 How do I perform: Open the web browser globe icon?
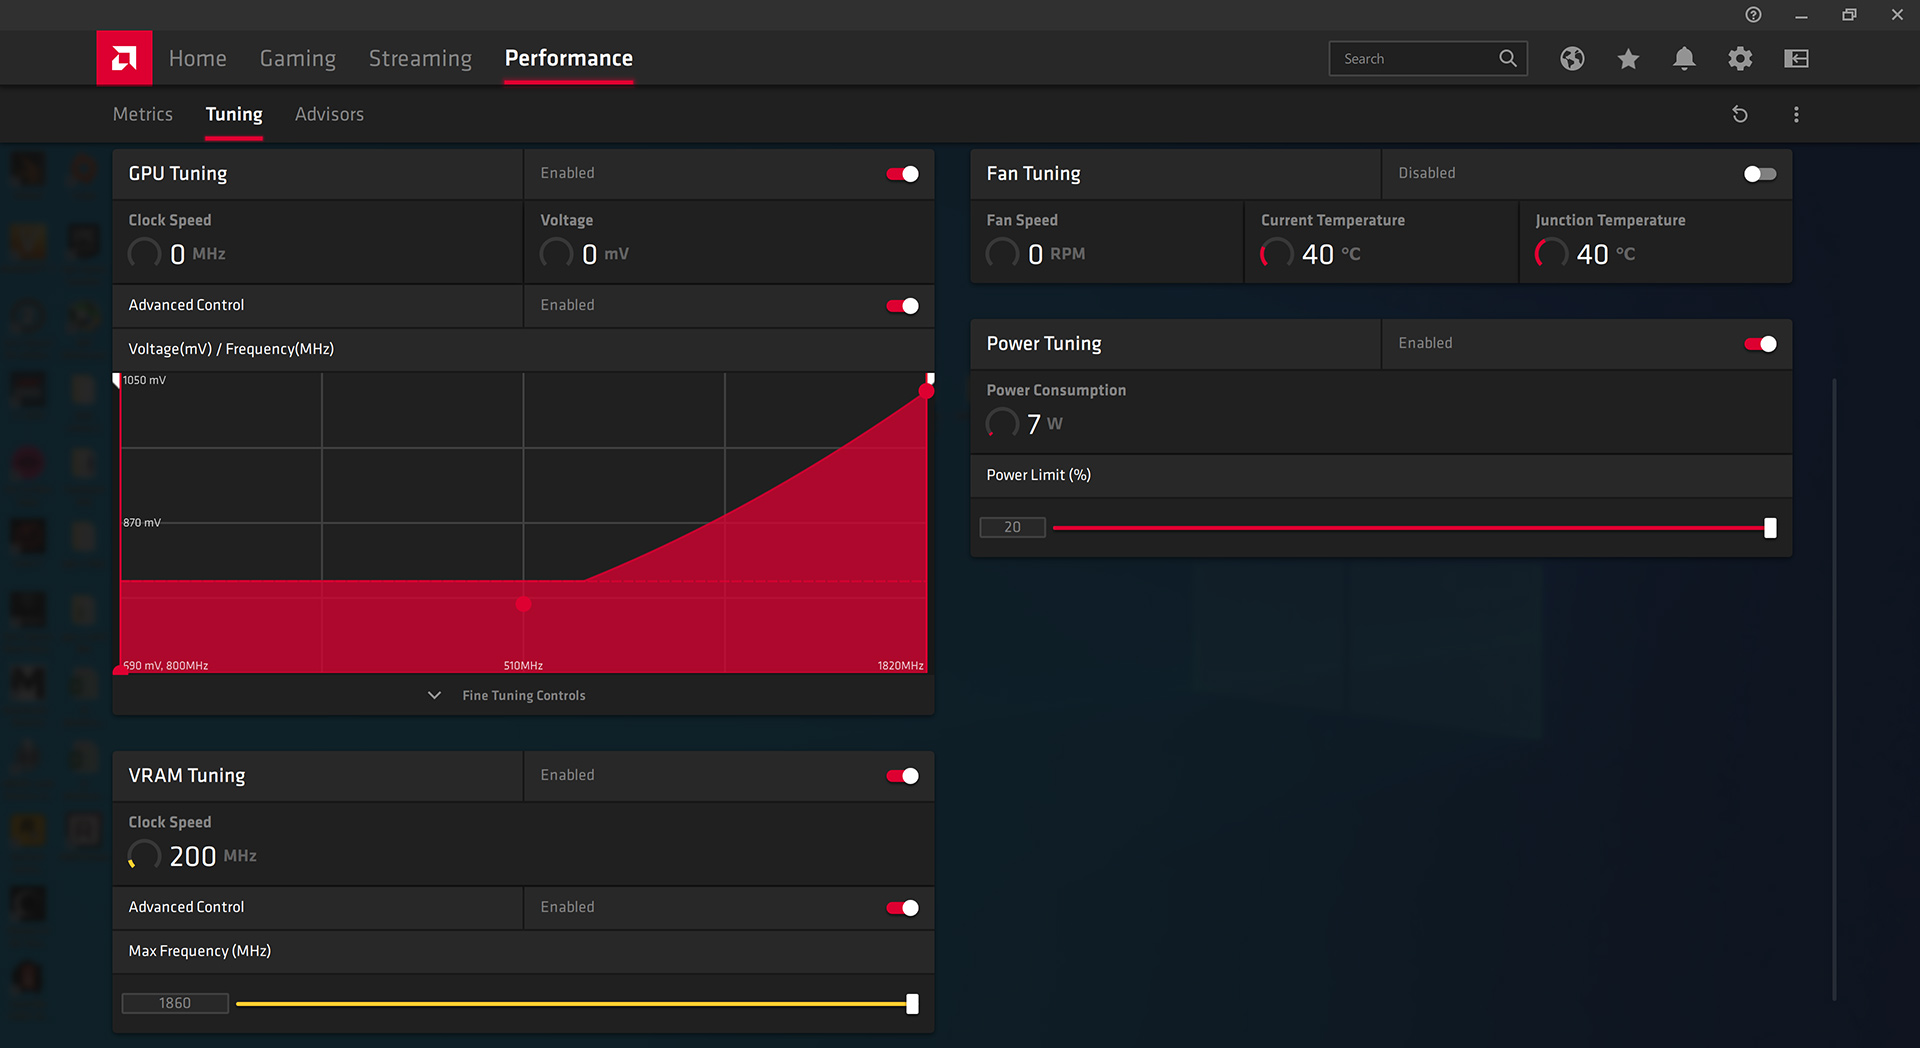tap(1572, 59)
